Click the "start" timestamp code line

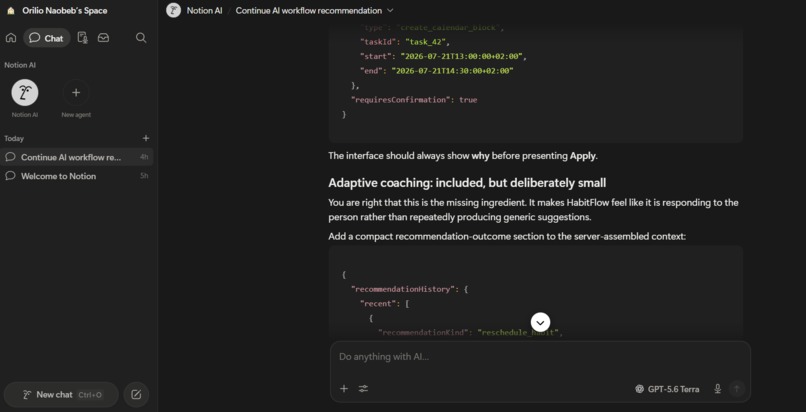tap(444, 57)
